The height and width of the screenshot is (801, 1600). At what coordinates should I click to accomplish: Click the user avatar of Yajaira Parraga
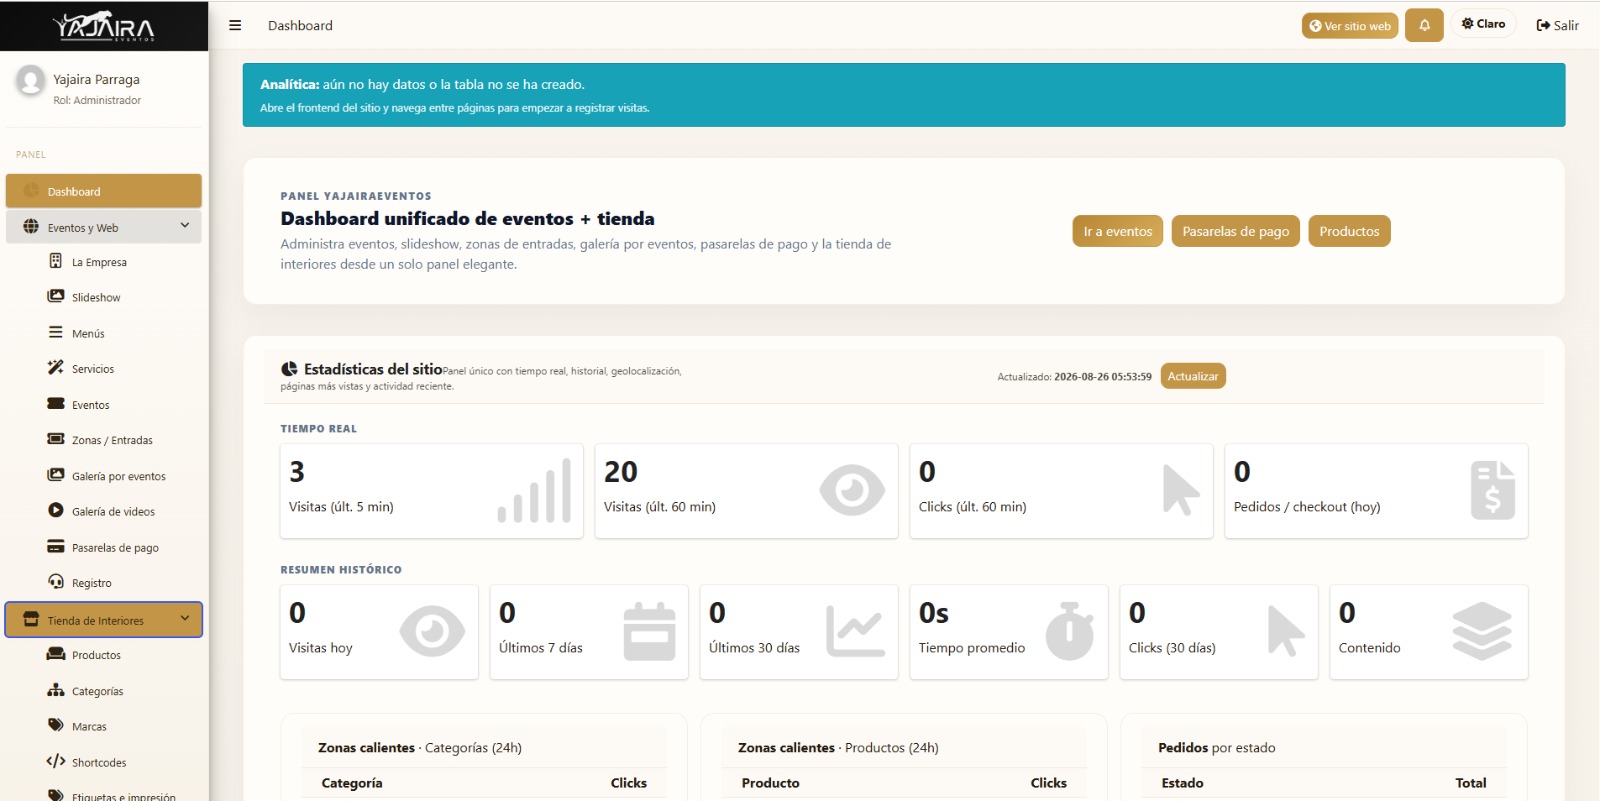31,80
